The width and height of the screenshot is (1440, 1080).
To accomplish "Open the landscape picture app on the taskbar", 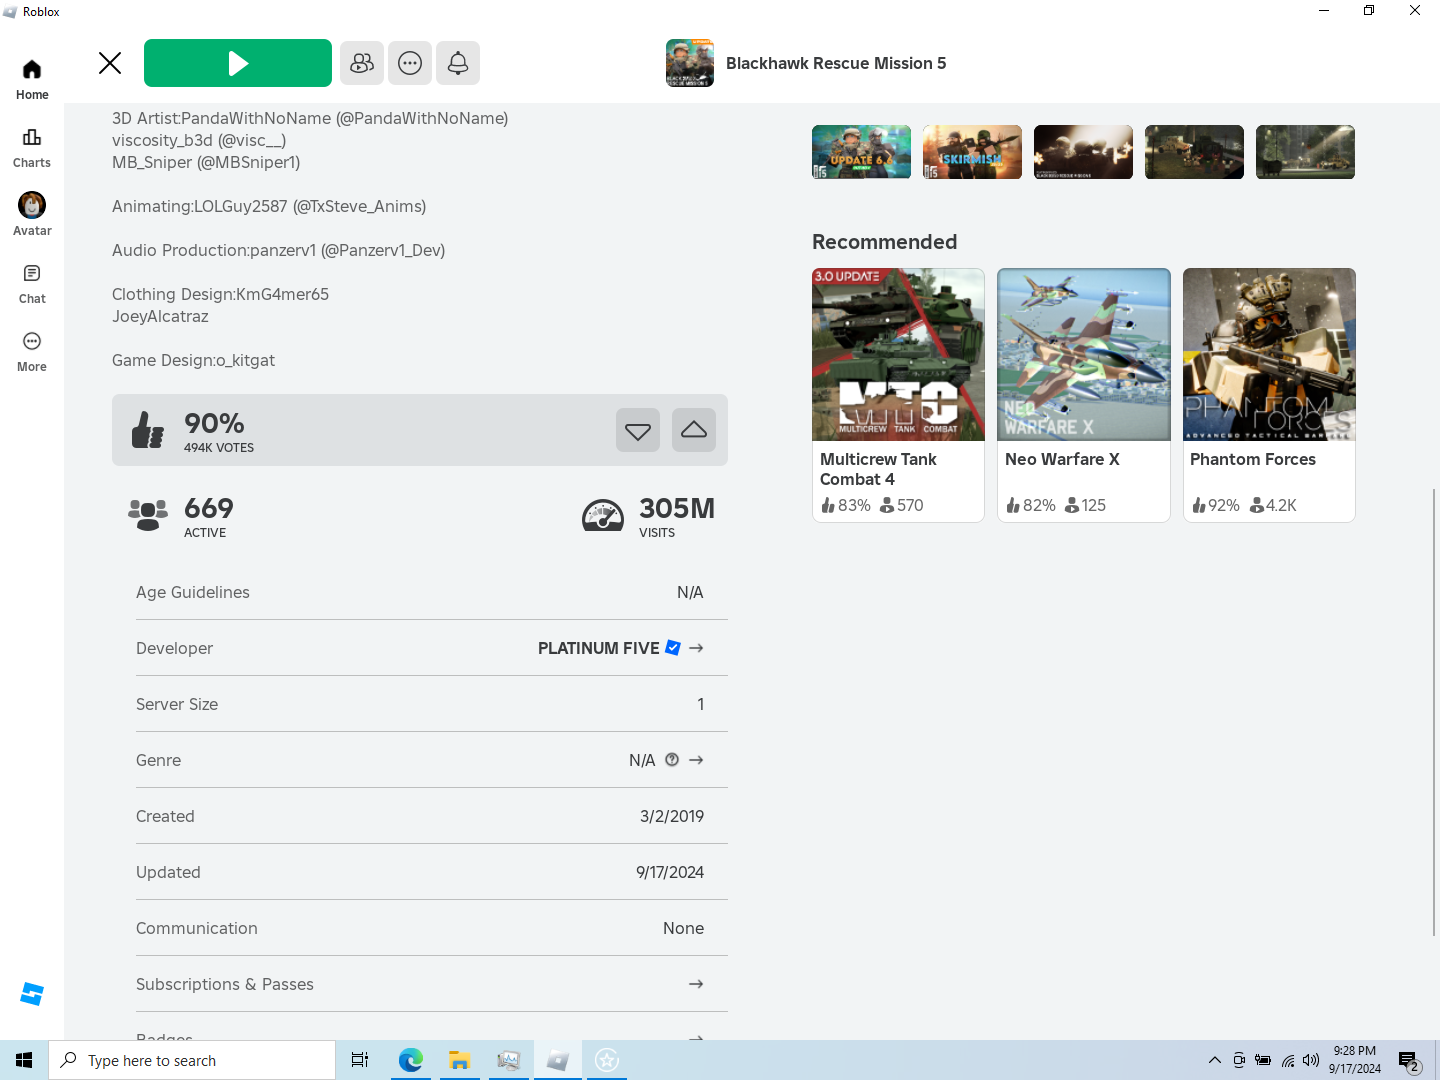I will pos(508,1060).
